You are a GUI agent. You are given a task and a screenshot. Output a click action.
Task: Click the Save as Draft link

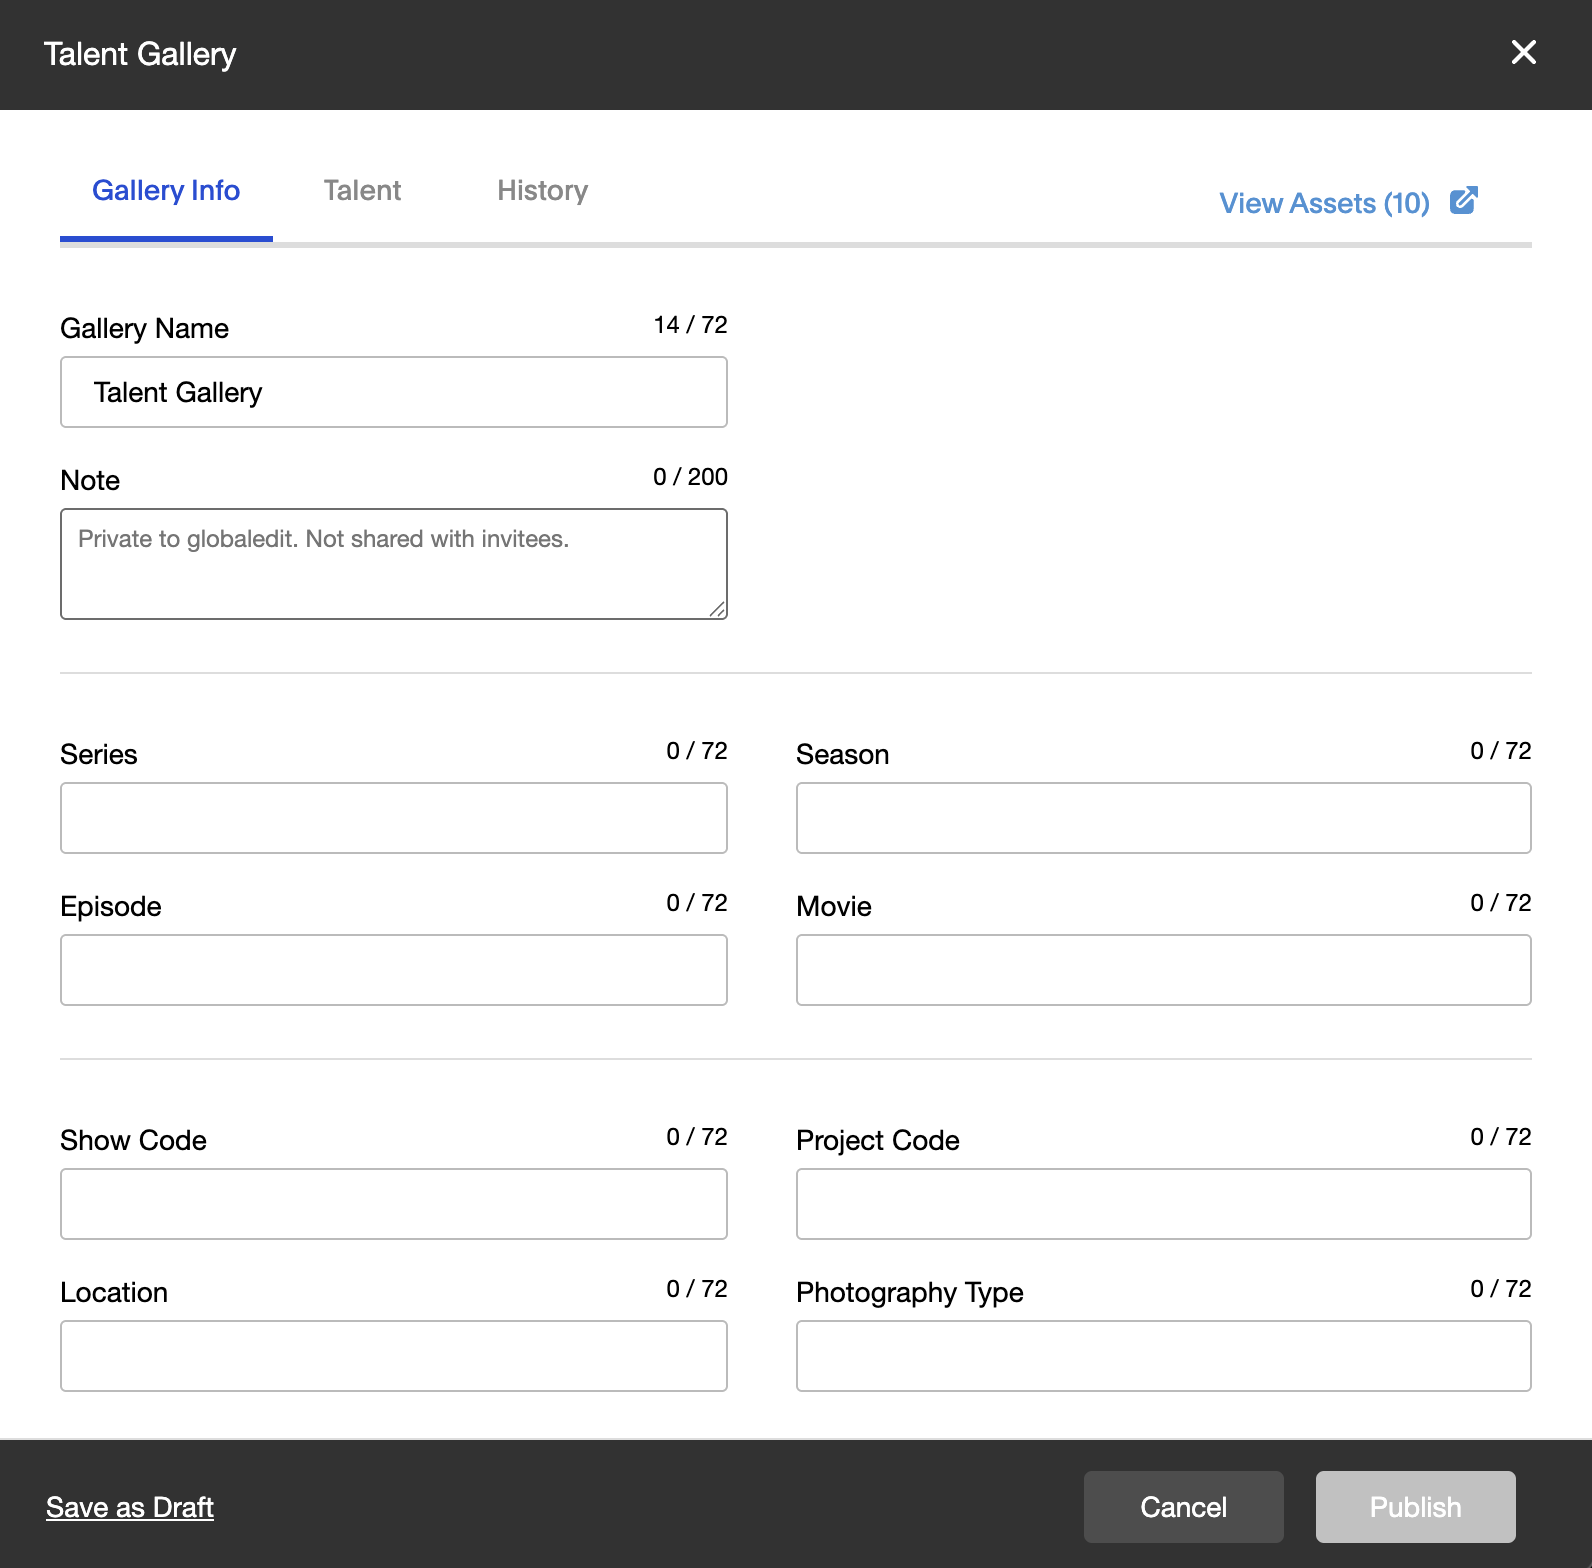(130, 1507)
